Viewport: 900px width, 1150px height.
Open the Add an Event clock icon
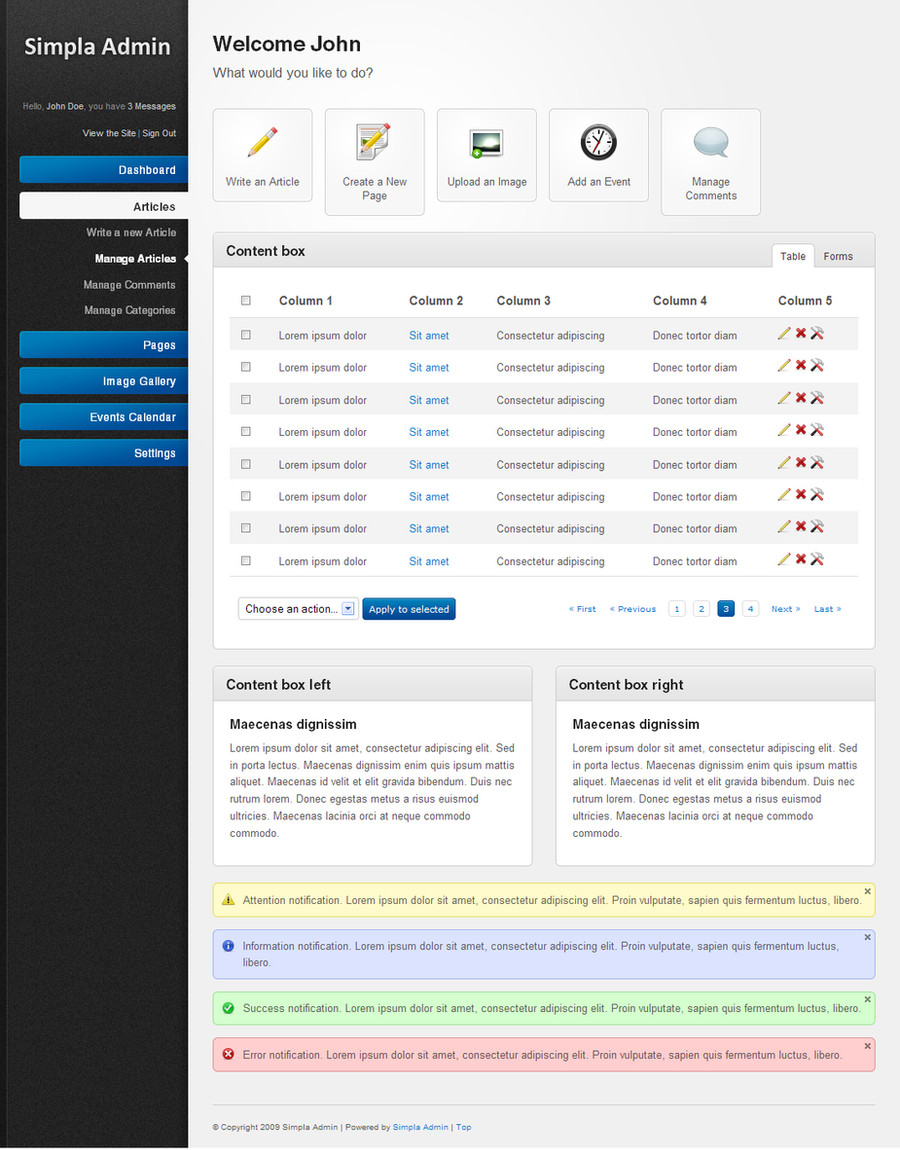599,142
